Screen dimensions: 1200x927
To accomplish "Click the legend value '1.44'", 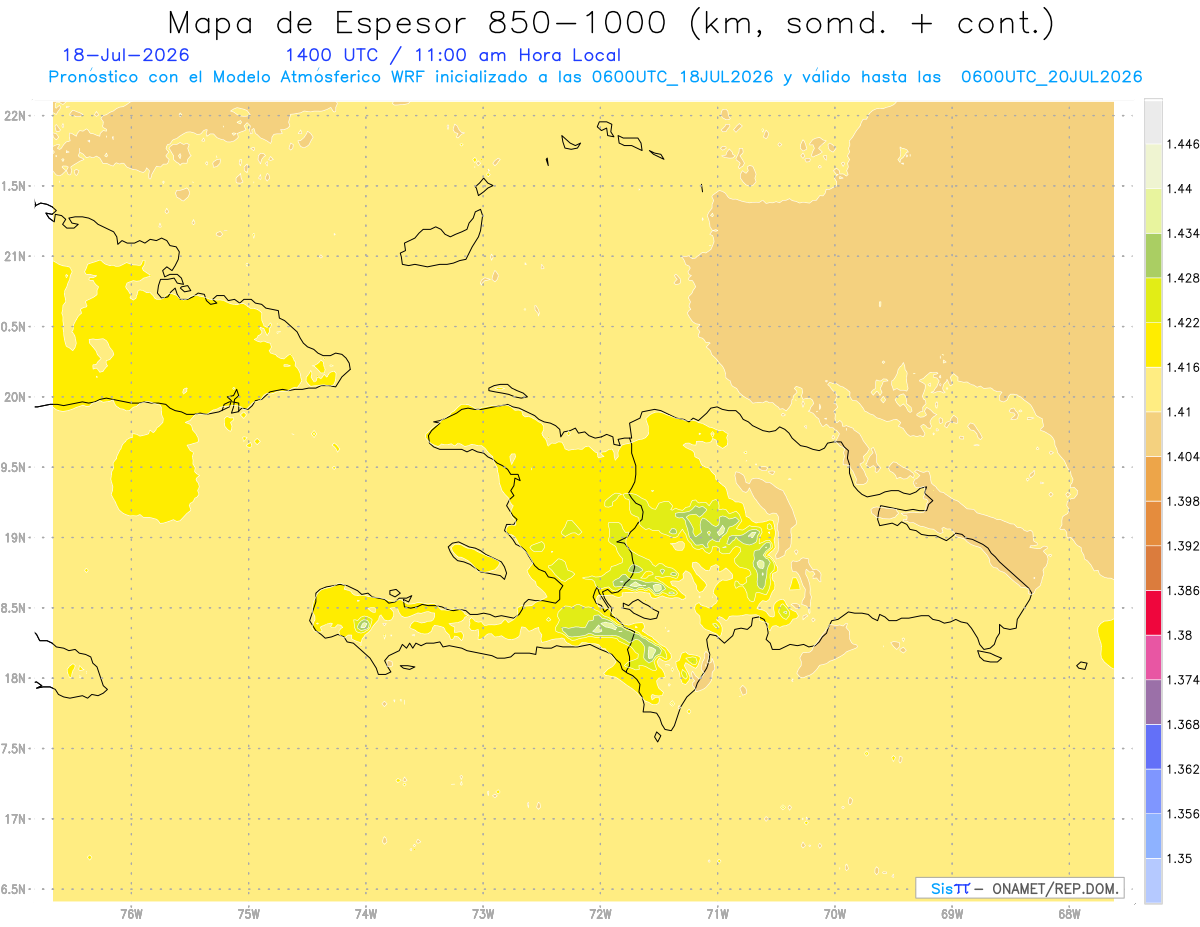I will coord(1179,189).
